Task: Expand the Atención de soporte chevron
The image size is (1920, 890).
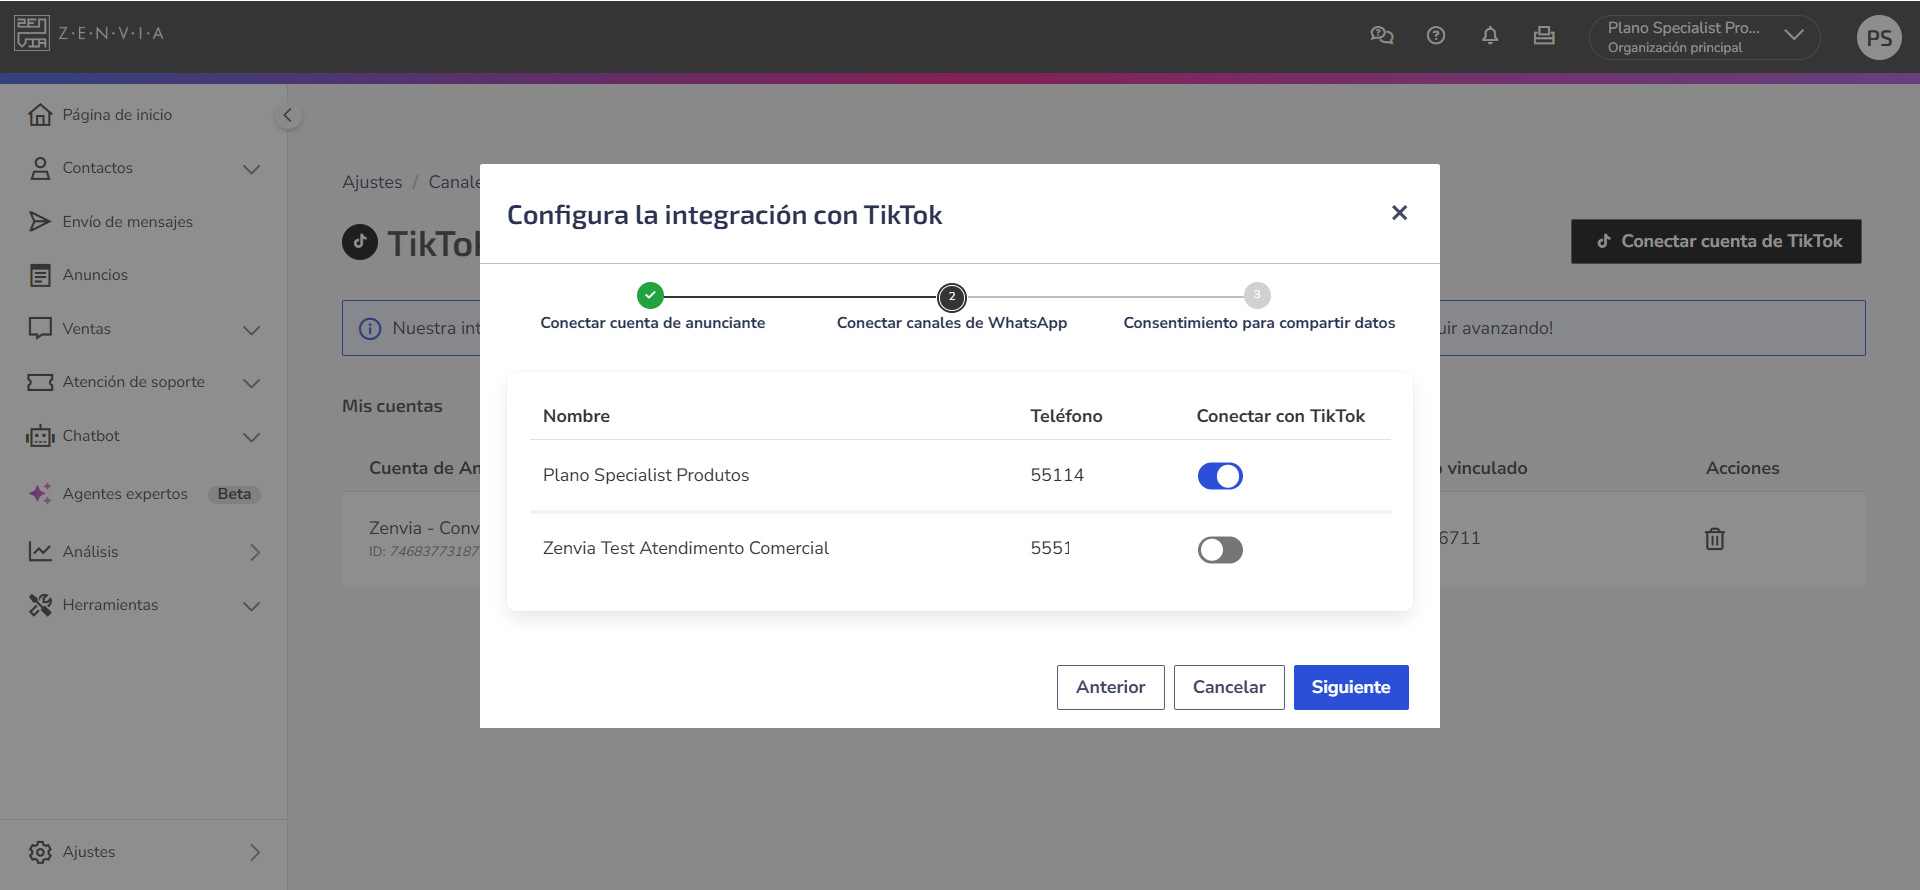Action: (252, 383)
